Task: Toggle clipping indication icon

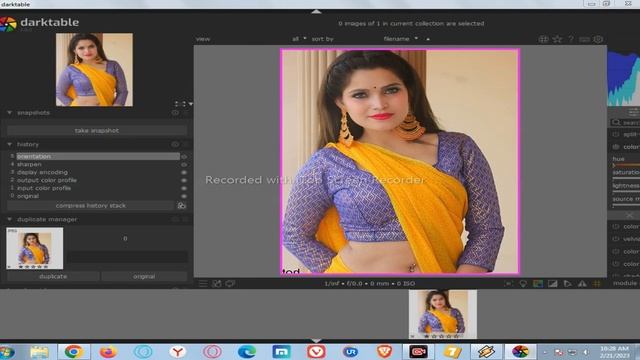Action: 553,284
